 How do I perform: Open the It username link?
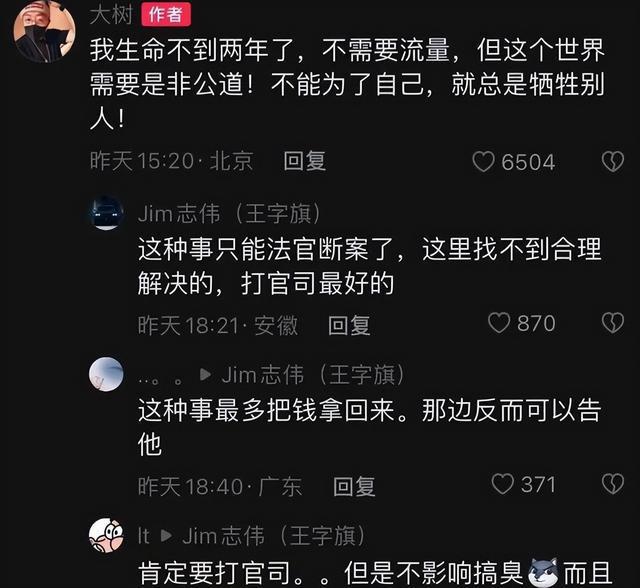pyautogui.click(x=144, y=535)
